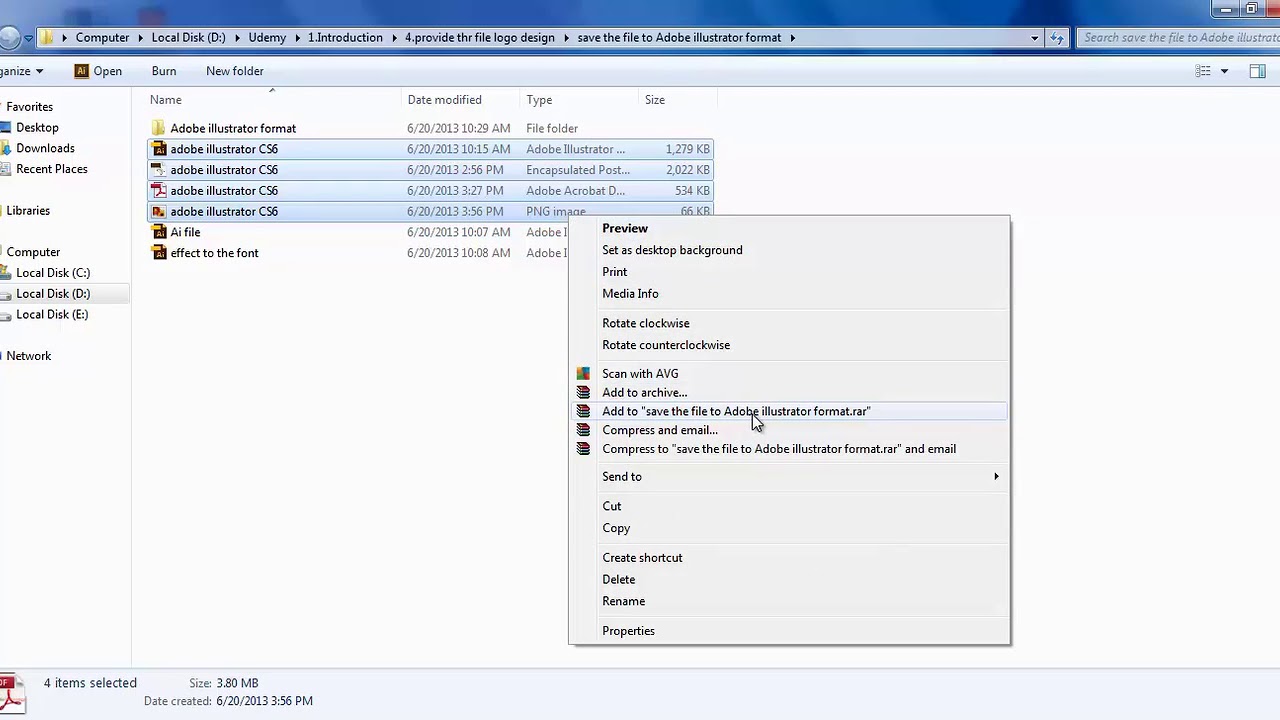The image size is (1280, 720).
Task: Click the icon beside 'effect to the font'
Action: click(x=158, y=253)
